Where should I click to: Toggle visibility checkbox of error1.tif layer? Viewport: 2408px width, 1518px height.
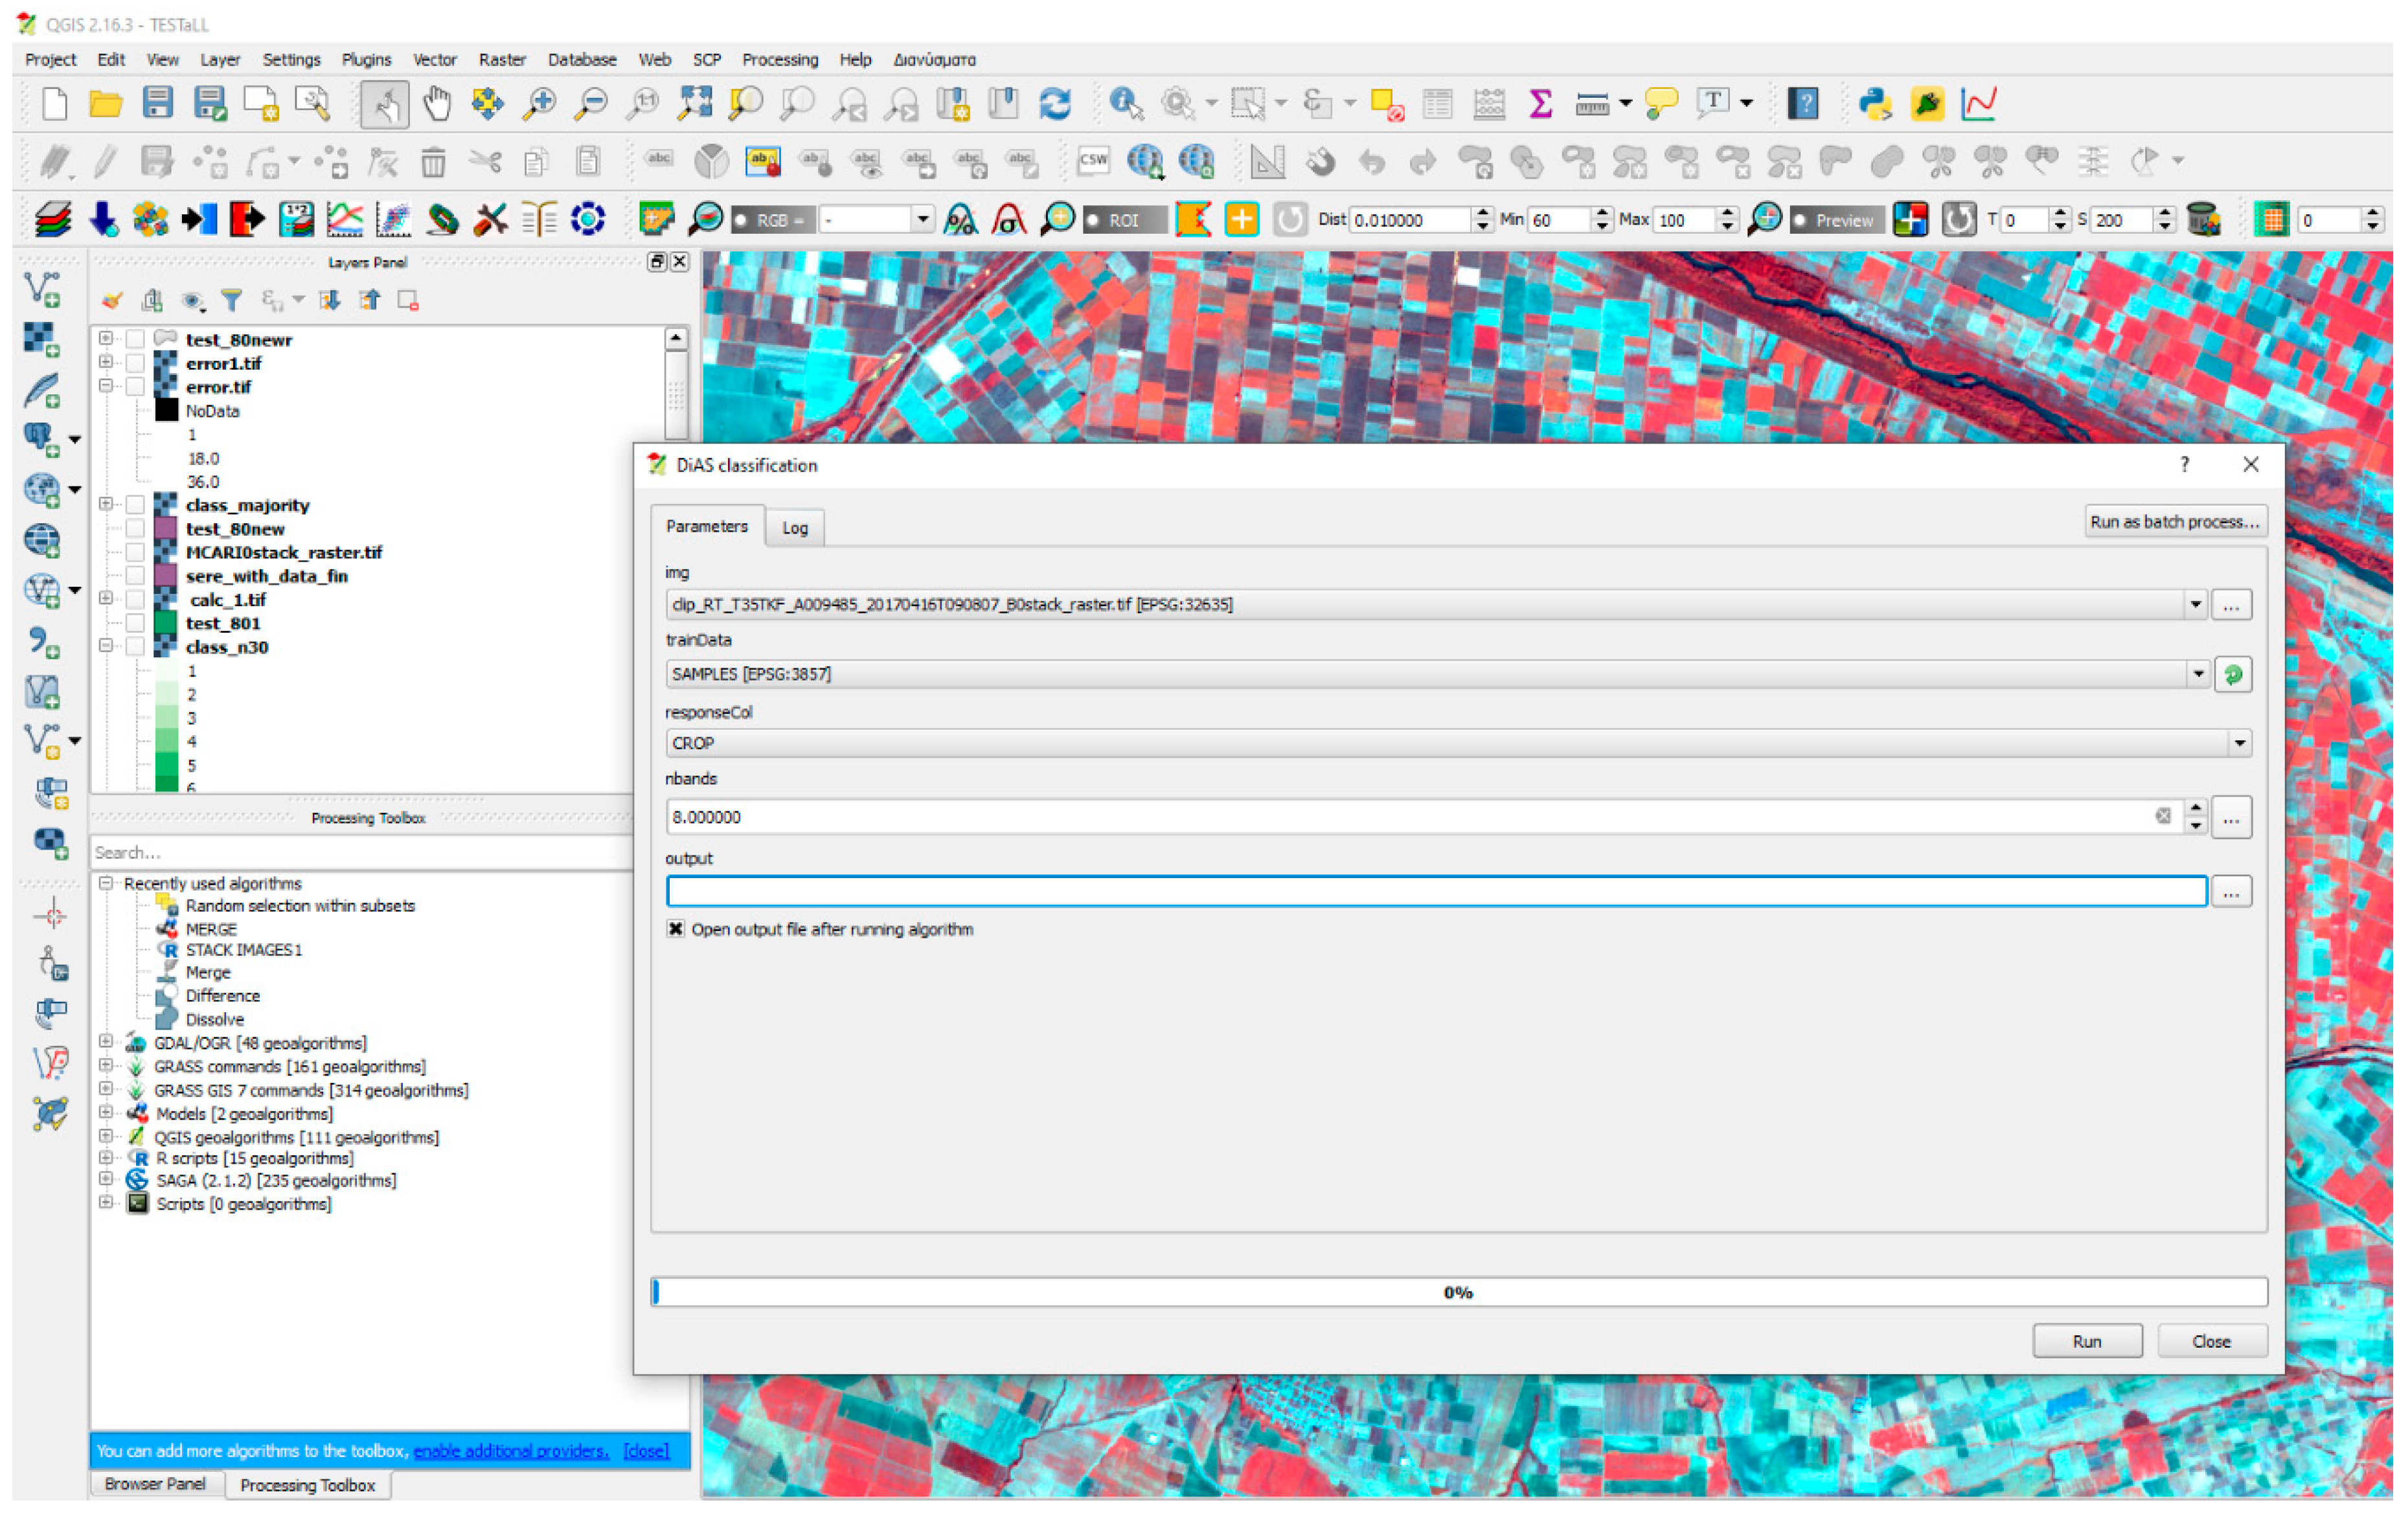point(135,363)
